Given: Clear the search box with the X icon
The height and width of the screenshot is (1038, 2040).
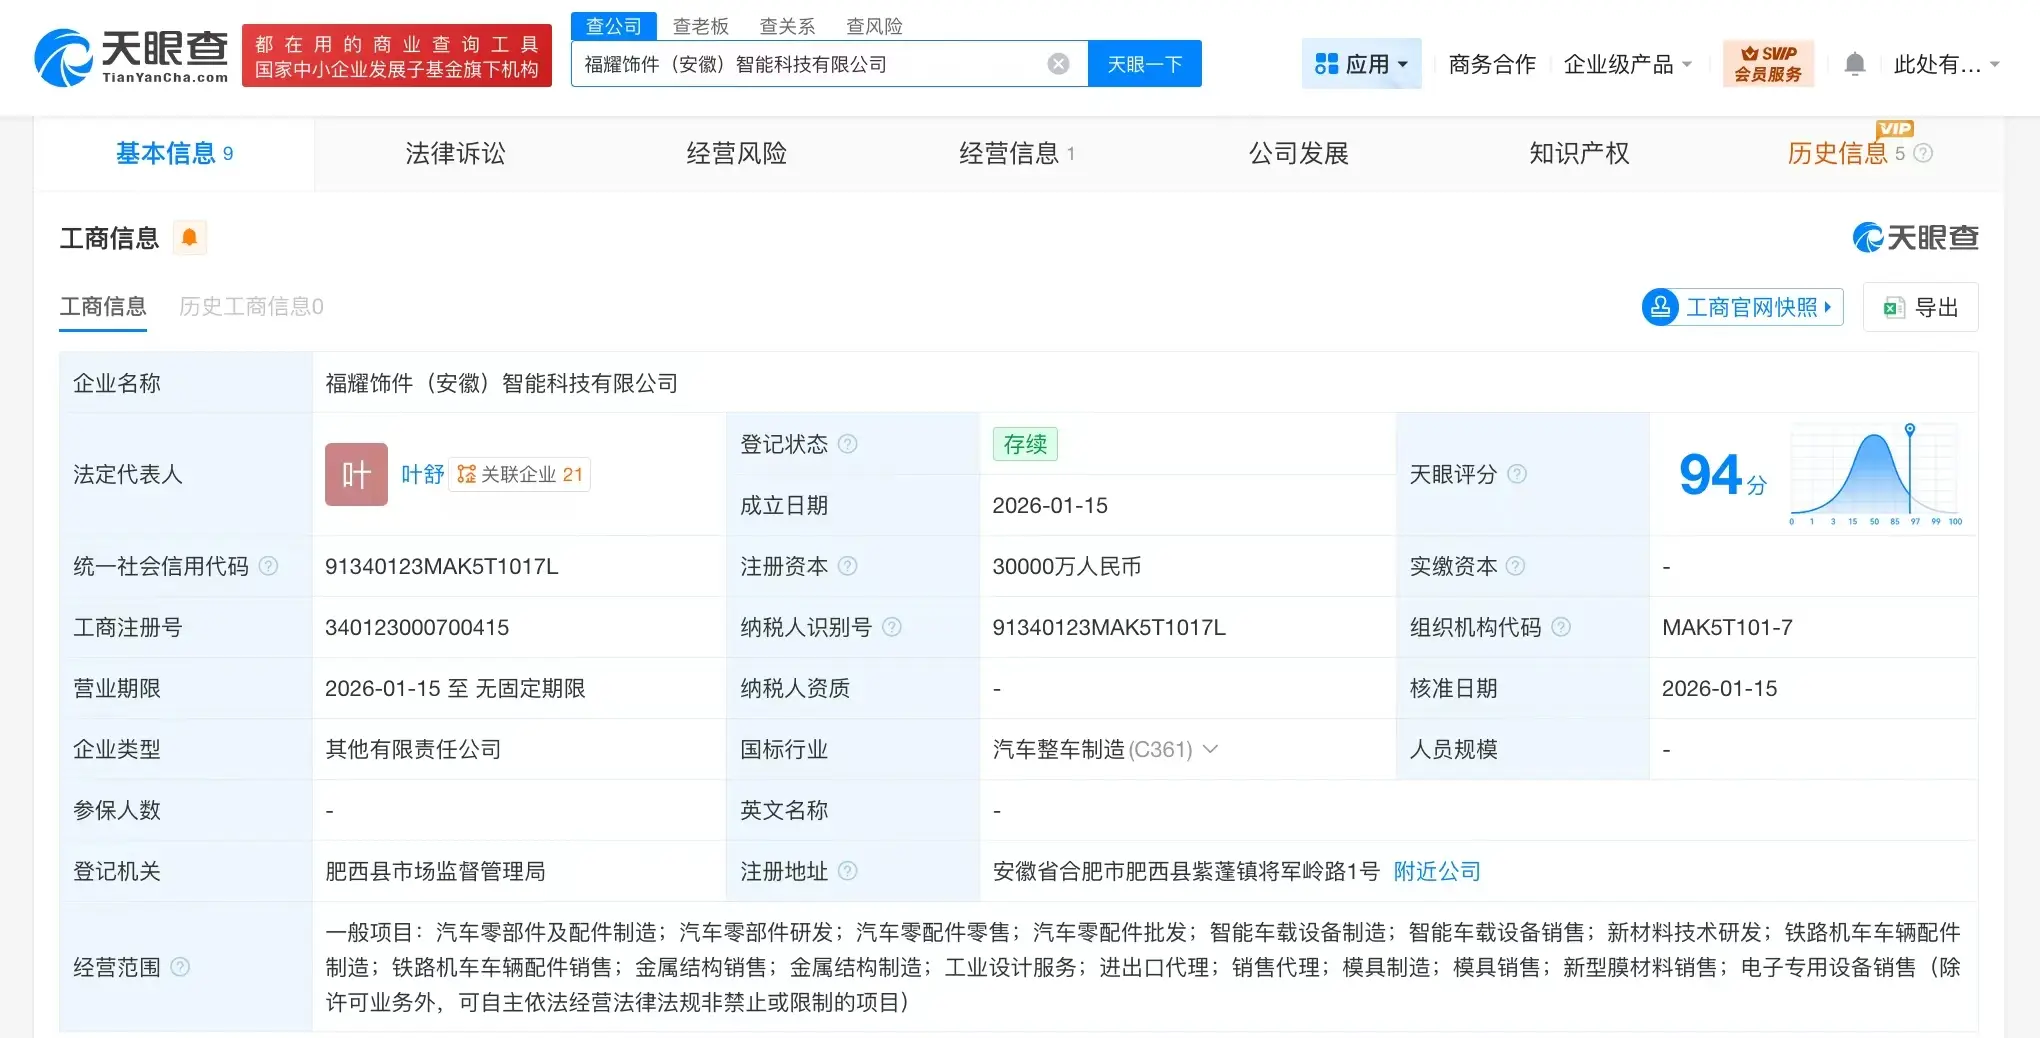Looking at the screenshot, I should coord(1058,63).
